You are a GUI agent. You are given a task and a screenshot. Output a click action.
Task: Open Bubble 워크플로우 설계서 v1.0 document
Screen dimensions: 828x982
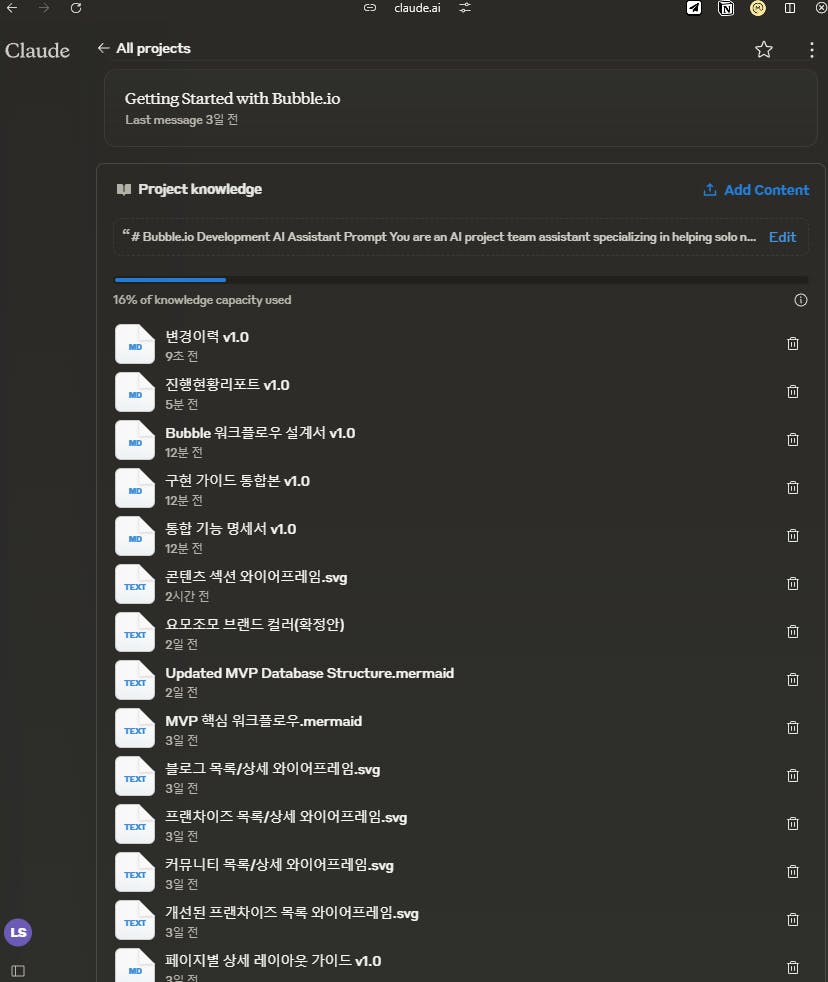pyautogui.click(x=260, y=433)
